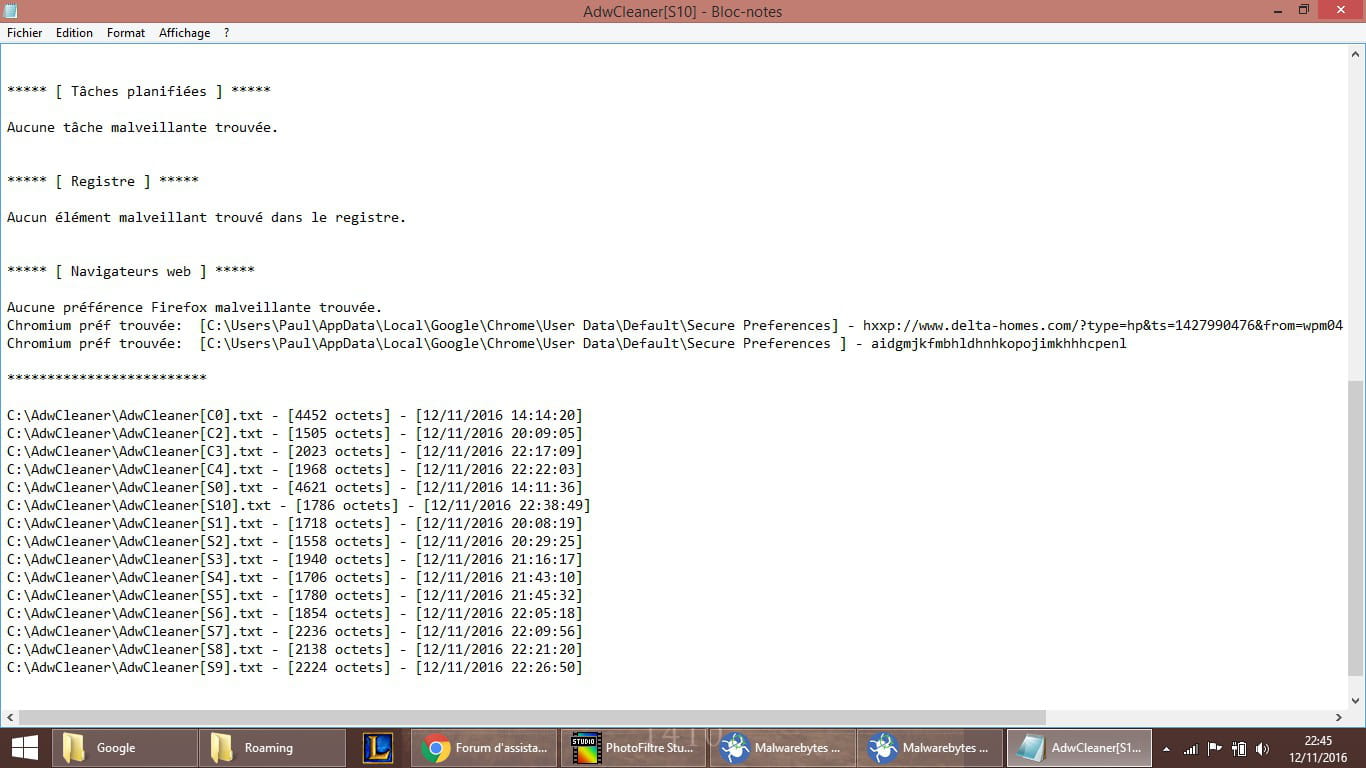Open the volume speaker tray icon
The height and width of the screenshot is (768, 1366).
(x=1262, y=748)
